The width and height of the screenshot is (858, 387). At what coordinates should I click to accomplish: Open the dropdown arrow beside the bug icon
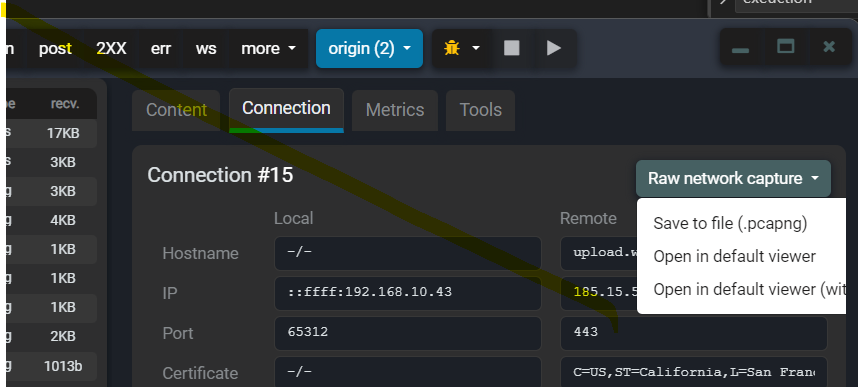476,49
